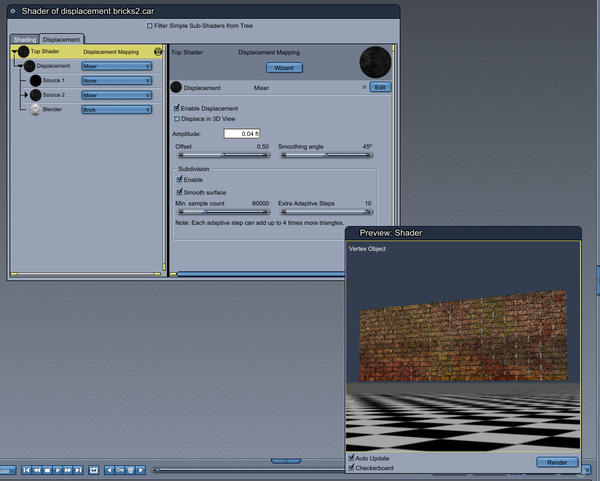This screenshot has height=481, width=600.
Task: Adjust the Offset slider
Action: (x=223, y=155)
